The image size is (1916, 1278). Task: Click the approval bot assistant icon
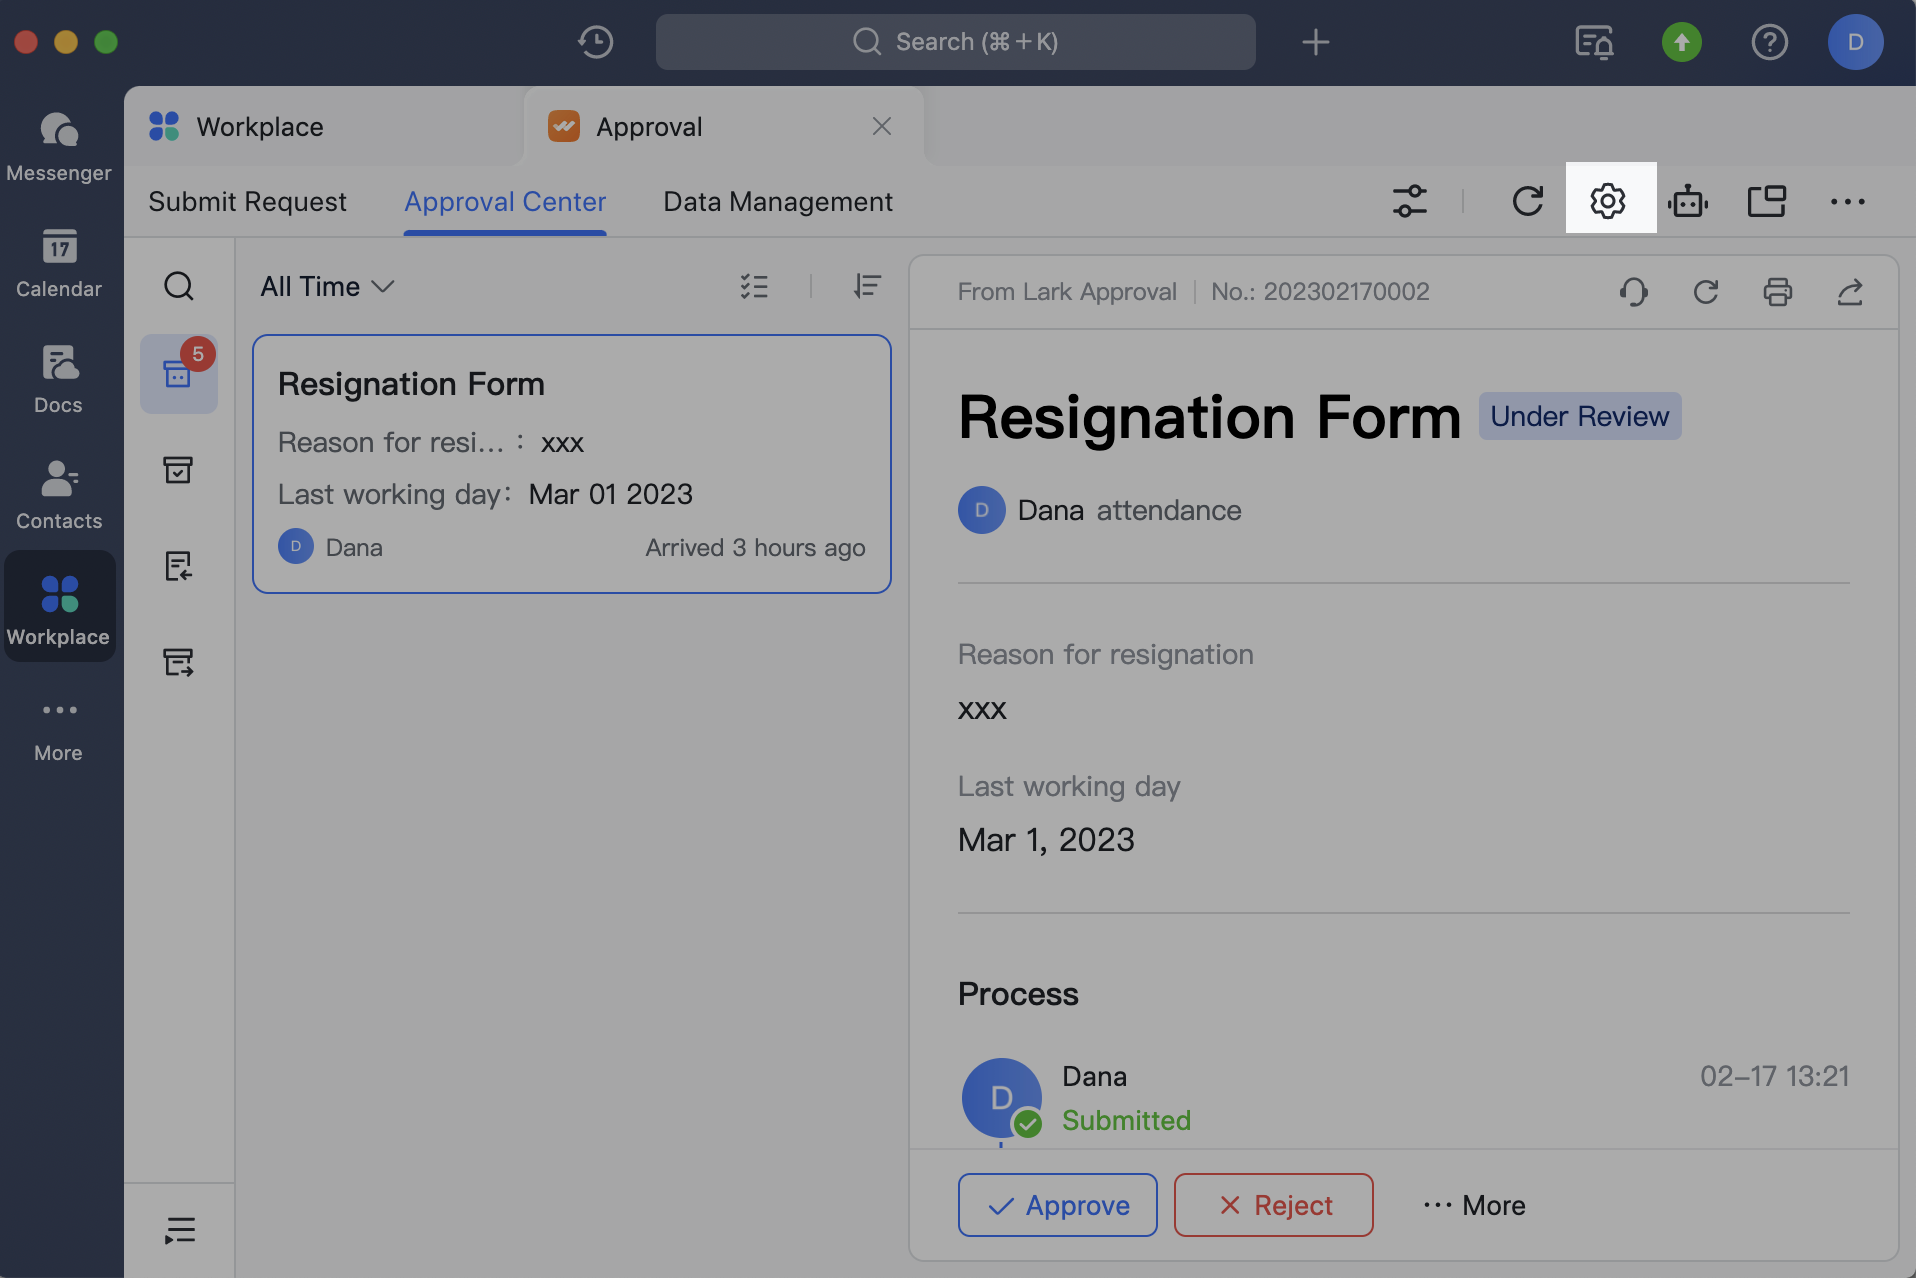click(x=1688, y=201)
